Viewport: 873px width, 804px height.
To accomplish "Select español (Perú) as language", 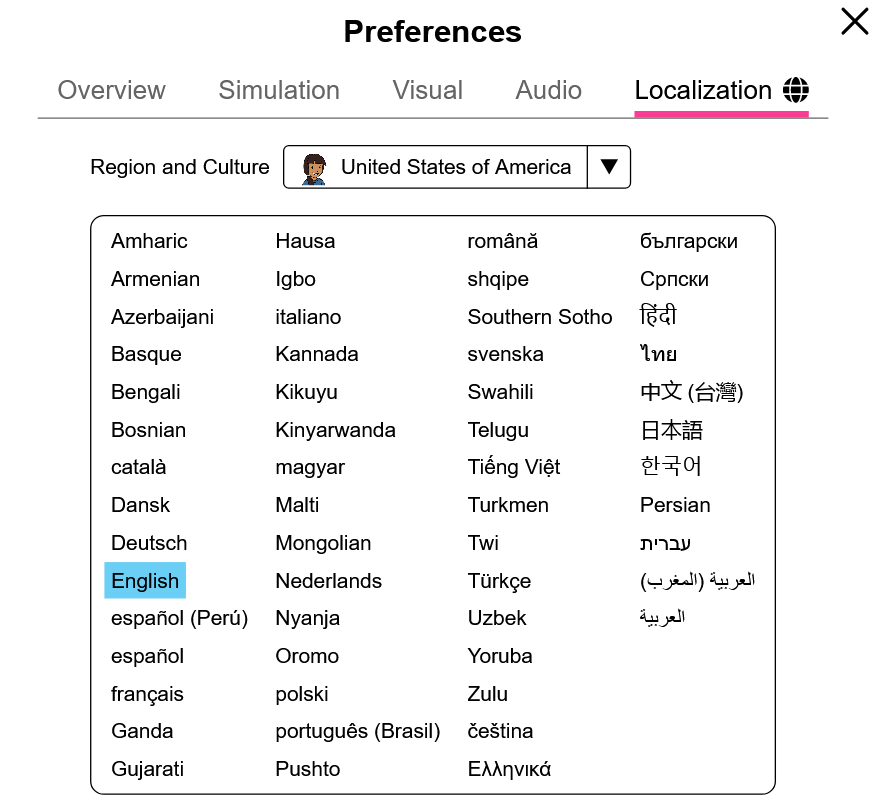I will (179, 619).
